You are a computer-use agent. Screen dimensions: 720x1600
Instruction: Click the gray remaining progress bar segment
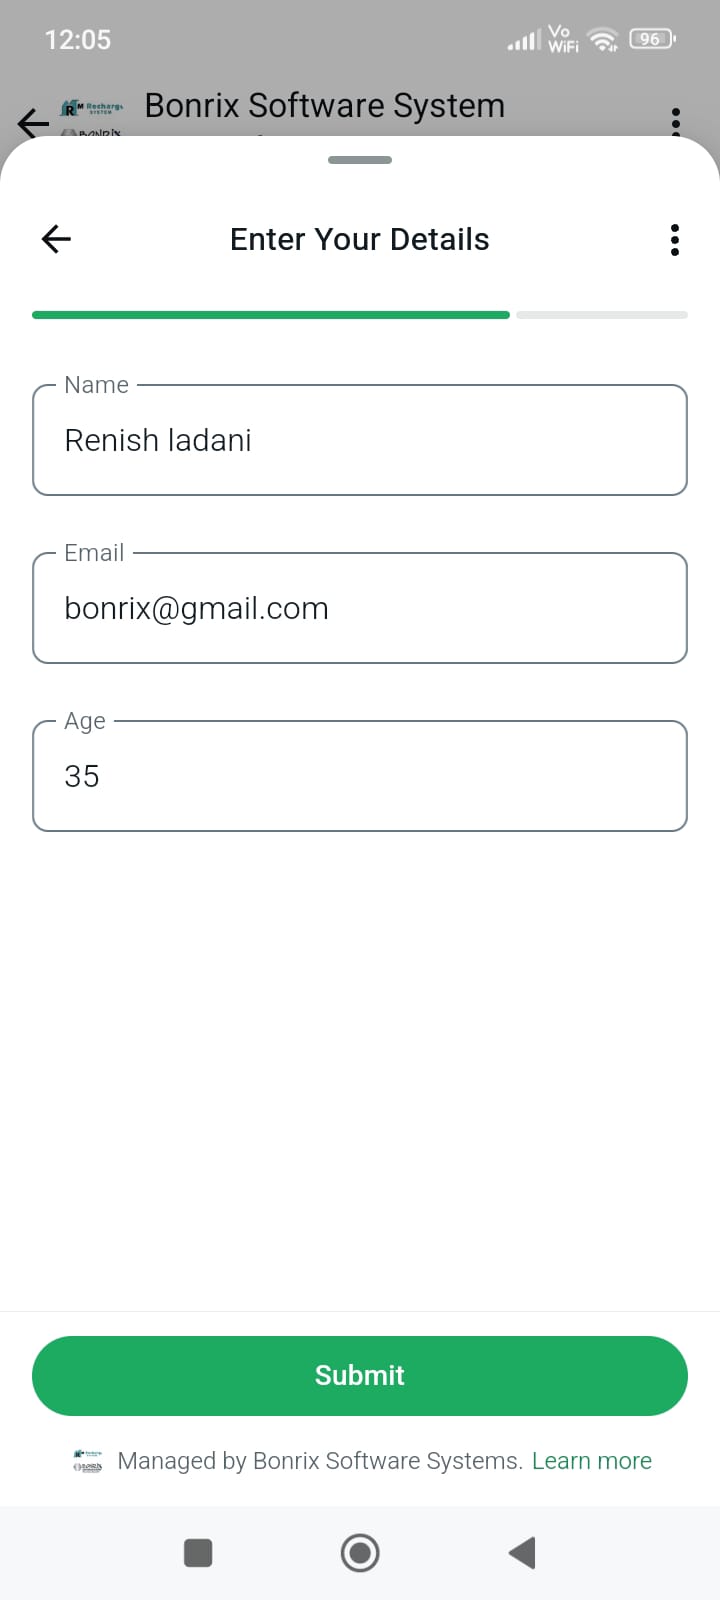[x=602, y=315]
